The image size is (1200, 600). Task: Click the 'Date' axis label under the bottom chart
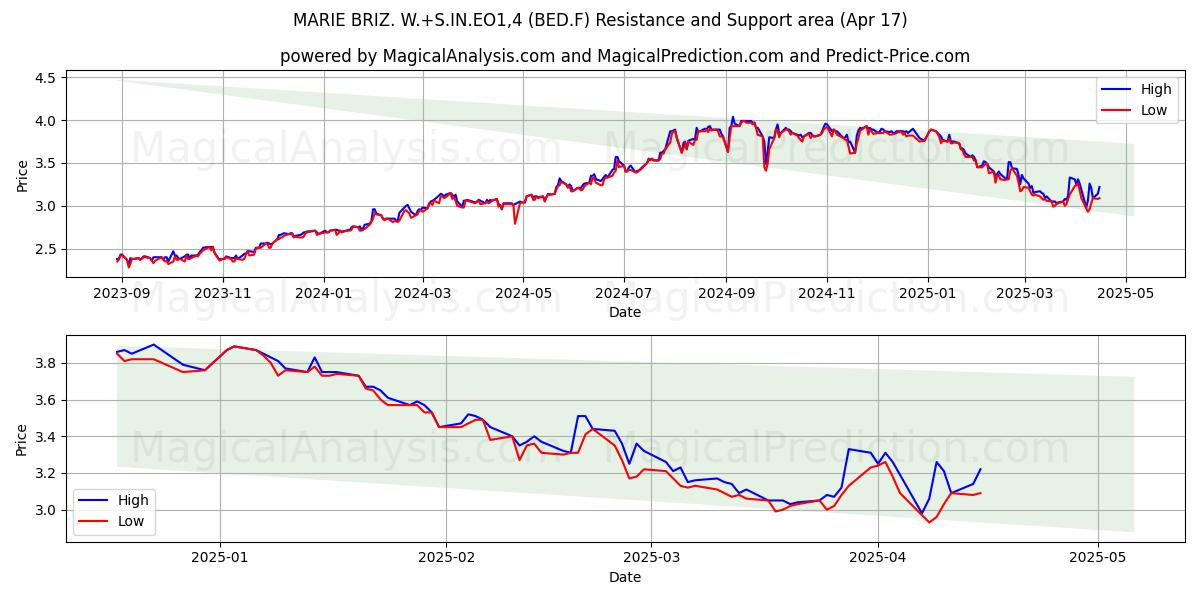click(x=625, y=577)
